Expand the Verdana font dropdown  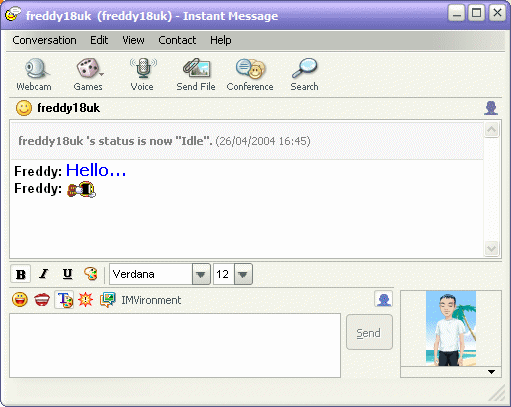click(201, 274)
